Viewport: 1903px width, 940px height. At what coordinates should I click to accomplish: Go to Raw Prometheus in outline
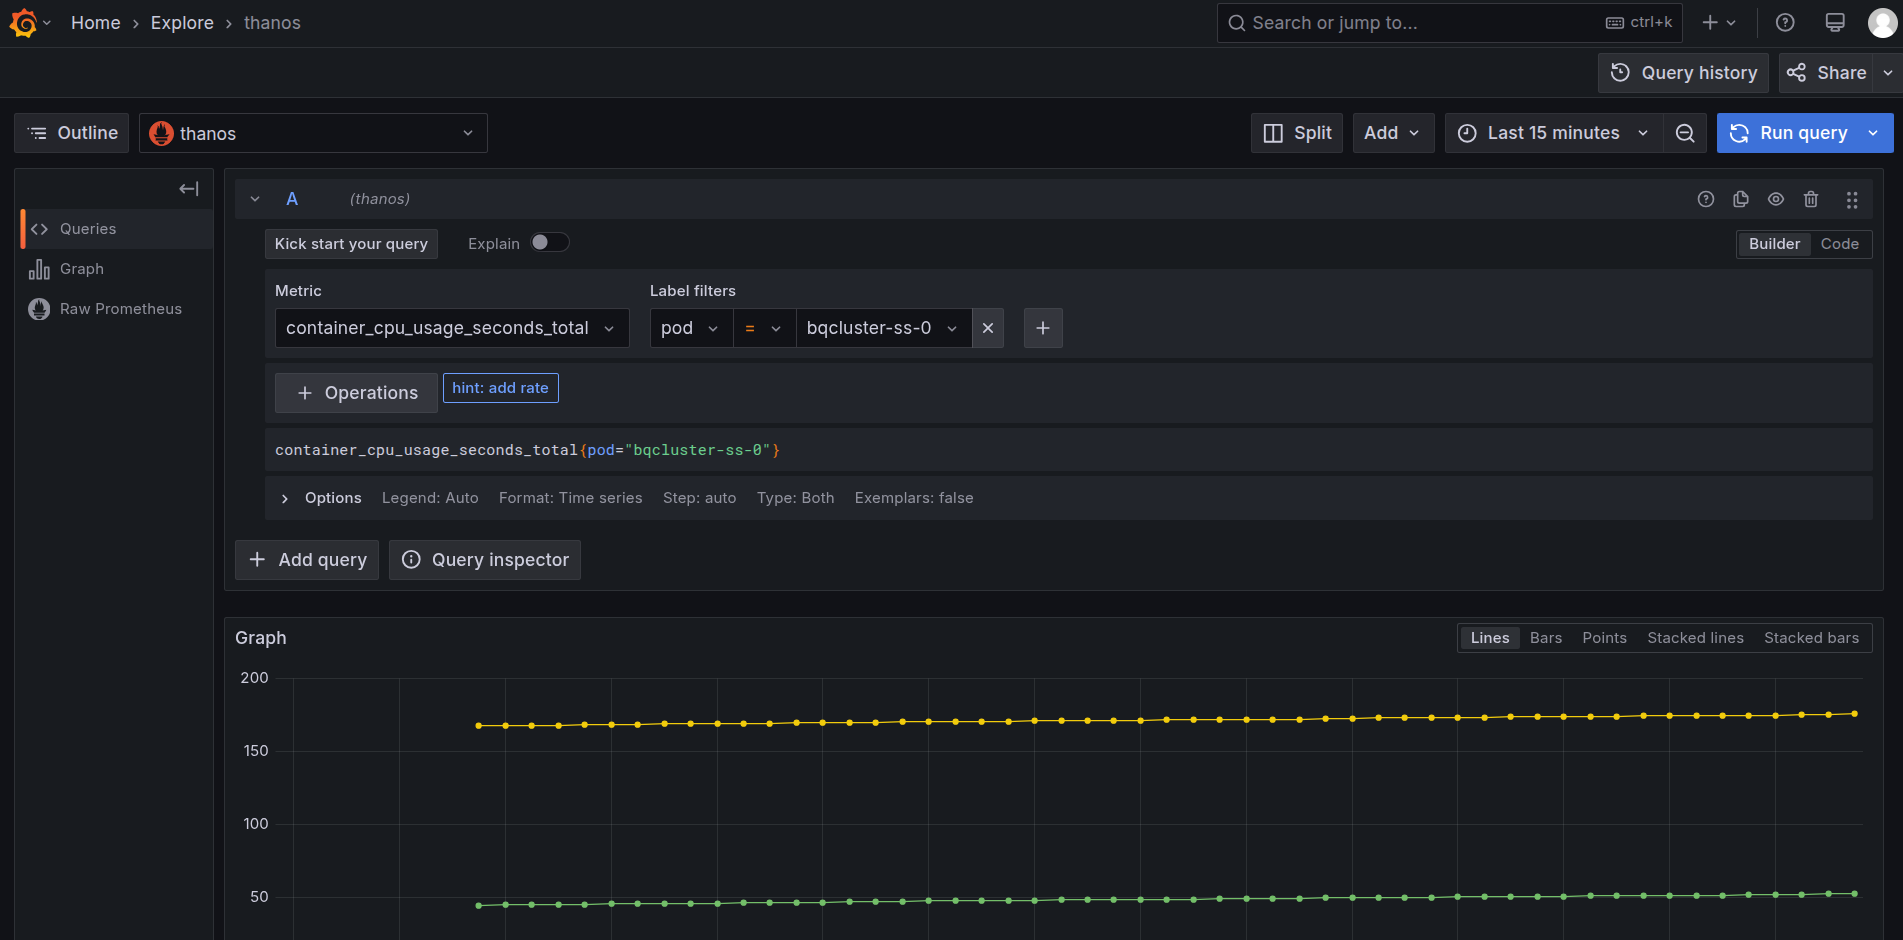120,309
